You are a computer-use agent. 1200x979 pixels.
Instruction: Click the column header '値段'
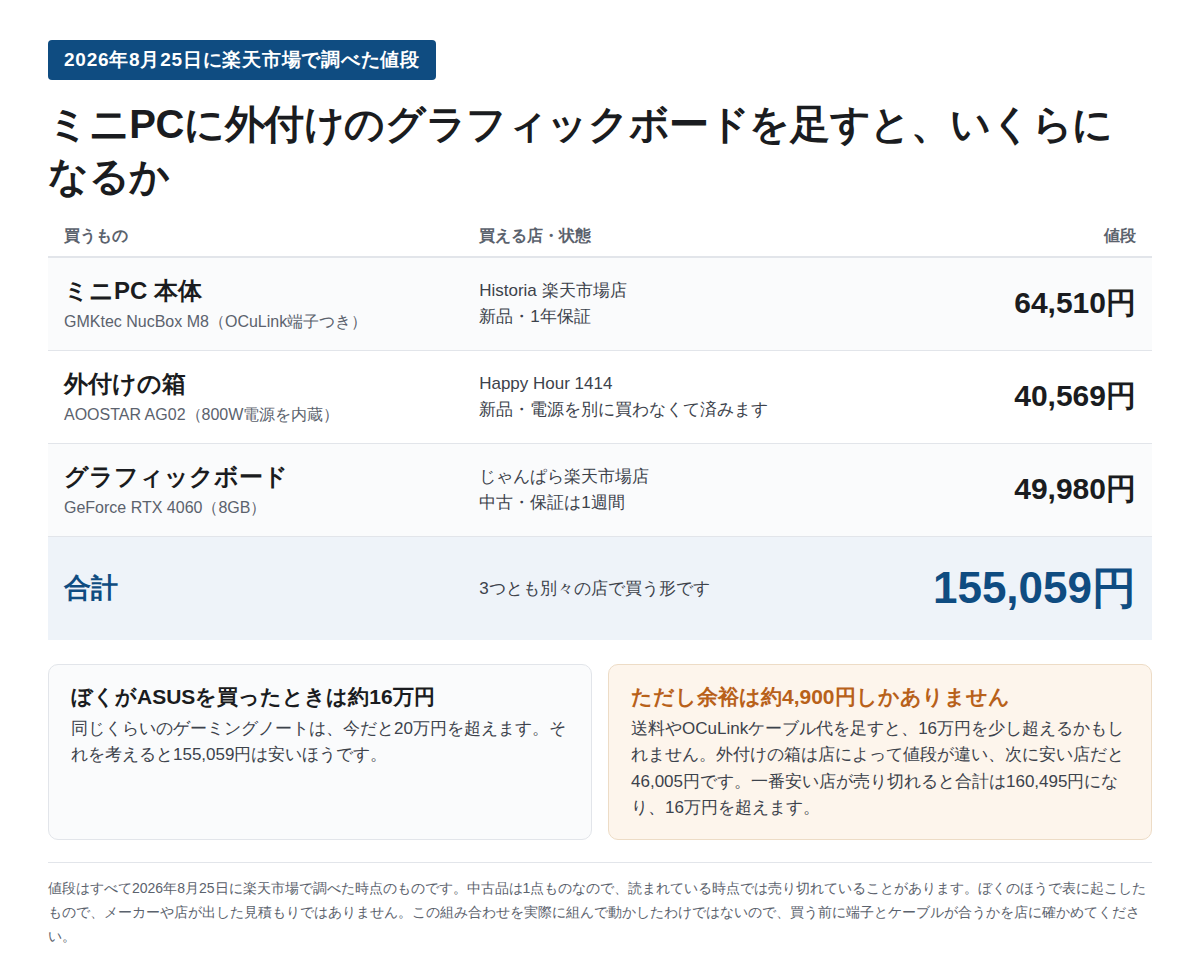pyautogui.click(x=1119, y=236)
